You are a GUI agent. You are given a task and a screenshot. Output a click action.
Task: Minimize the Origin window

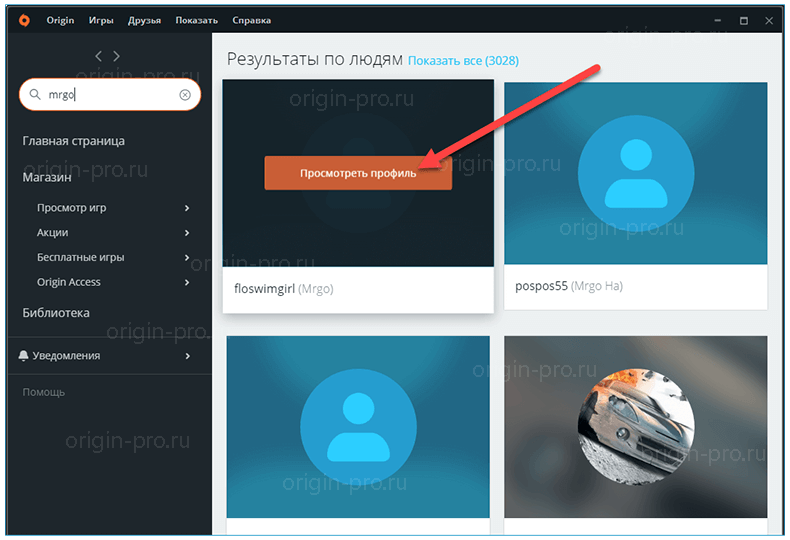point(717,21)
